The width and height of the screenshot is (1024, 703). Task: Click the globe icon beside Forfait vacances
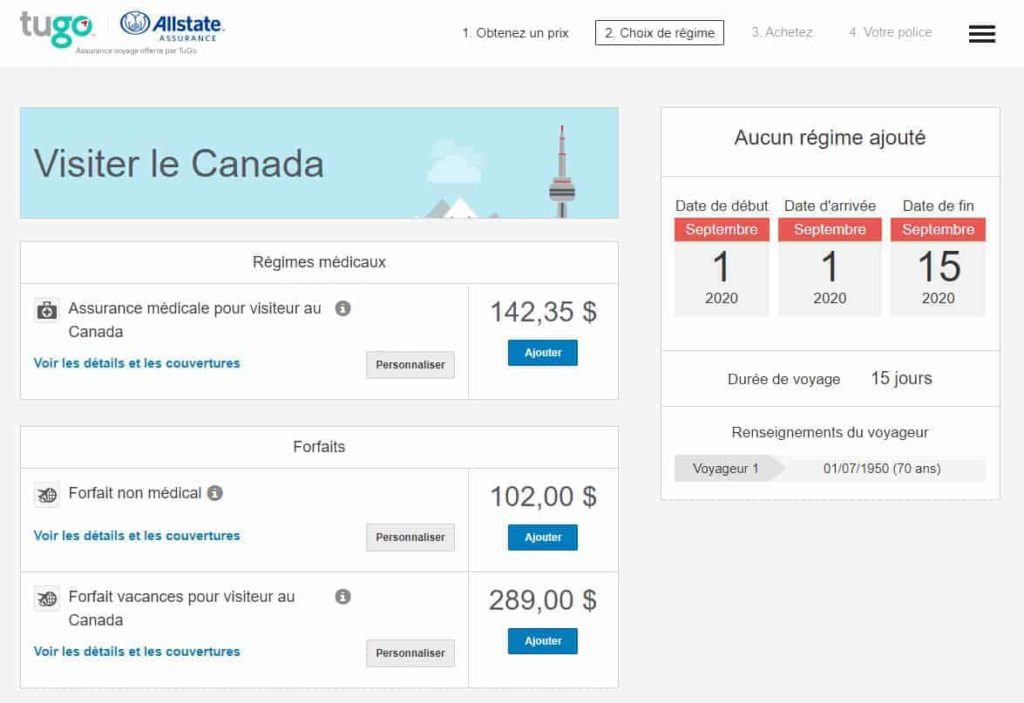pos(45,597)
